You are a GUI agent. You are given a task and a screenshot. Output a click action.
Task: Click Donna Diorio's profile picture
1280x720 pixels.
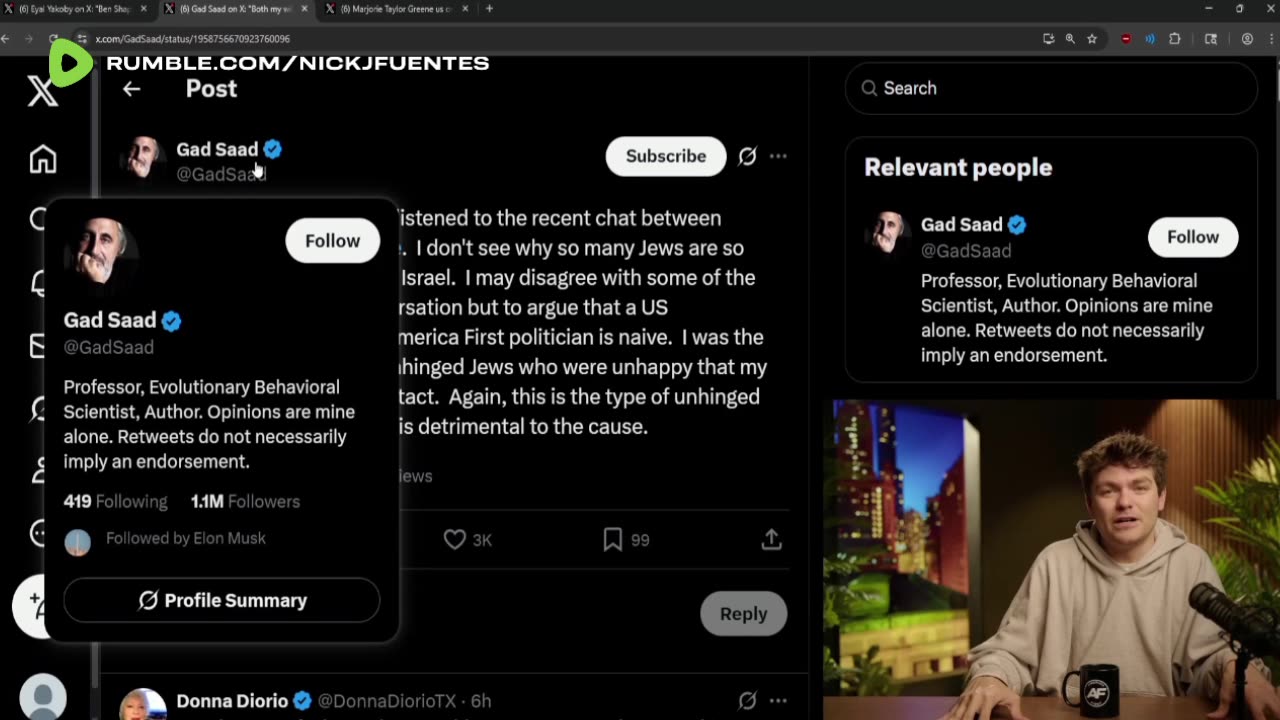[x=143, y=705]
